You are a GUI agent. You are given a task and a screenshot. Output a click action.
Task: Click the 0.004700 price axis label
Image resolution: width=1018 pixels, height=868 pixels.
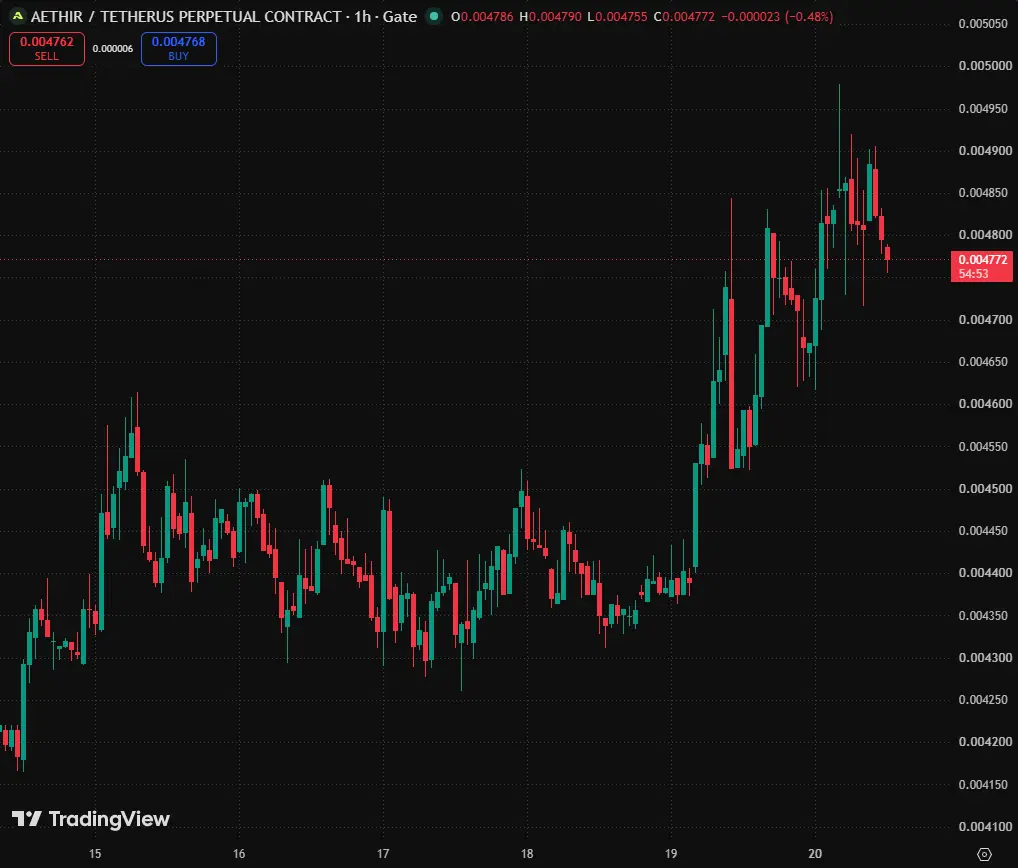pyautogui.click(x=985, y=319)
